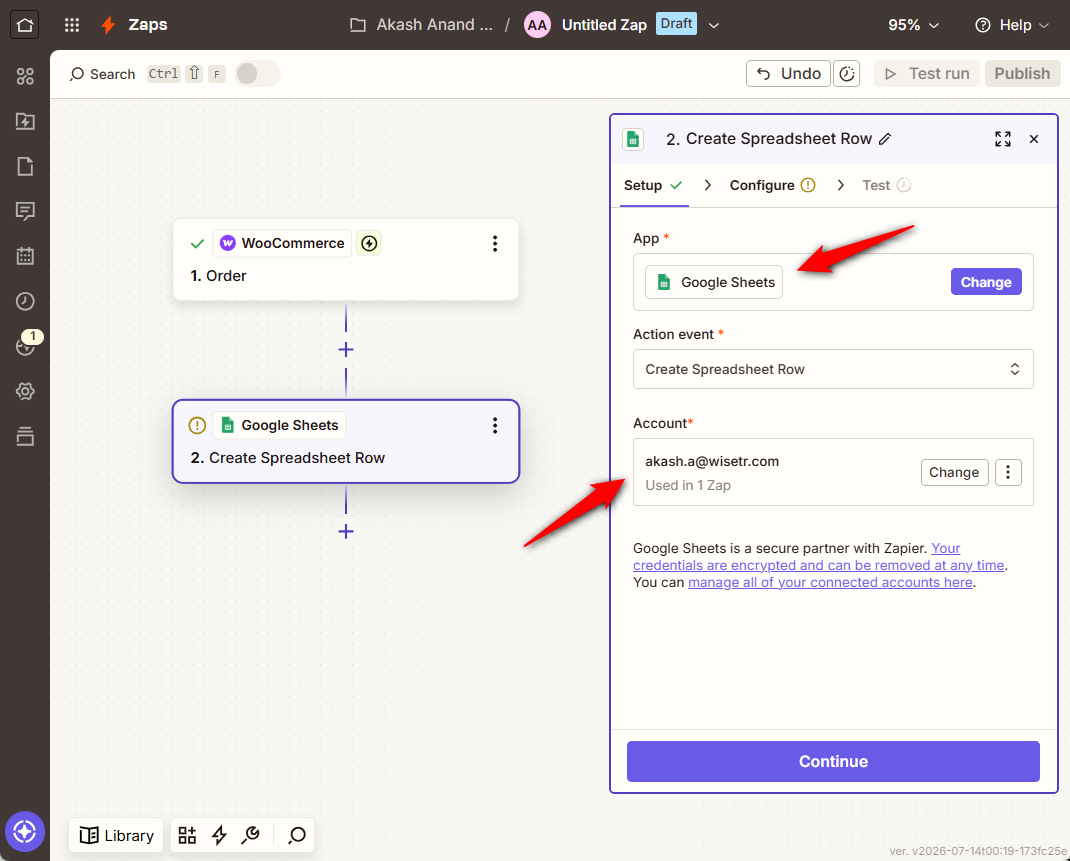1070x861 pixels.
Task: Open the stacked layers sidebar icon
Action: pyautogui.click(x=25, y=436)
